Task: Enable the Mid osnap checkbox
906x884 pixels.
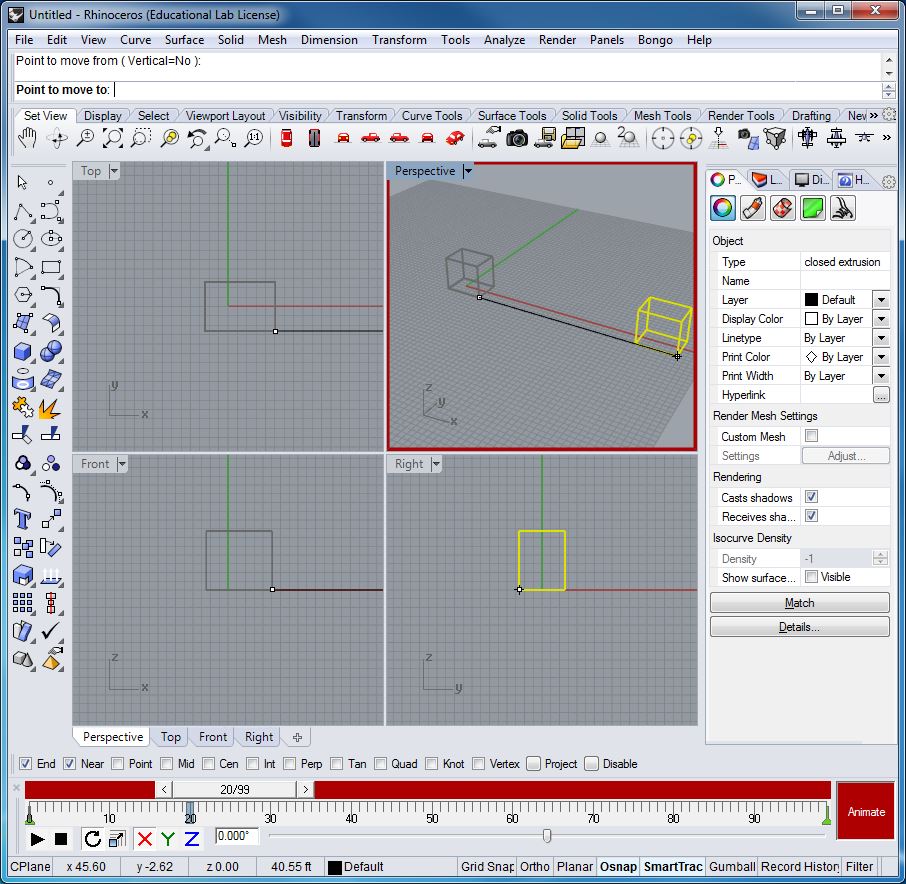Action: pos(166,764)
